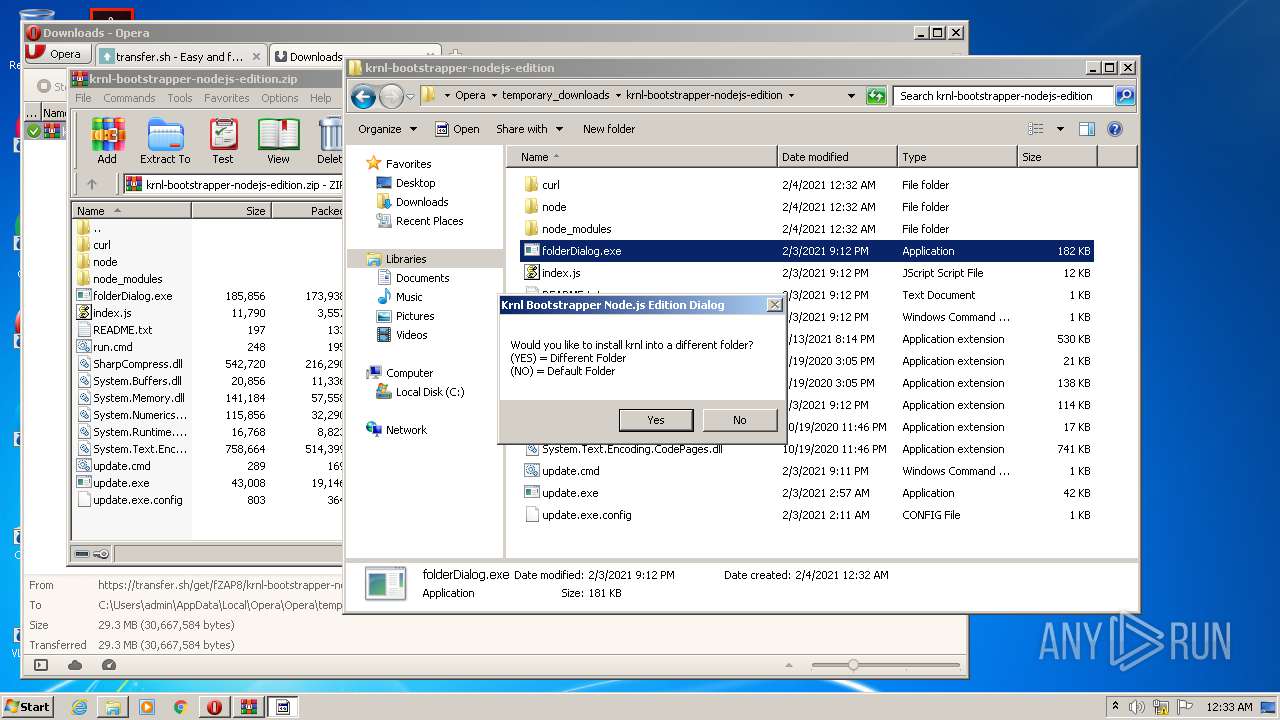1280x720 pixels.
Task: Switch to Opera taskbar icon
Action: click(x=215, y=707)
